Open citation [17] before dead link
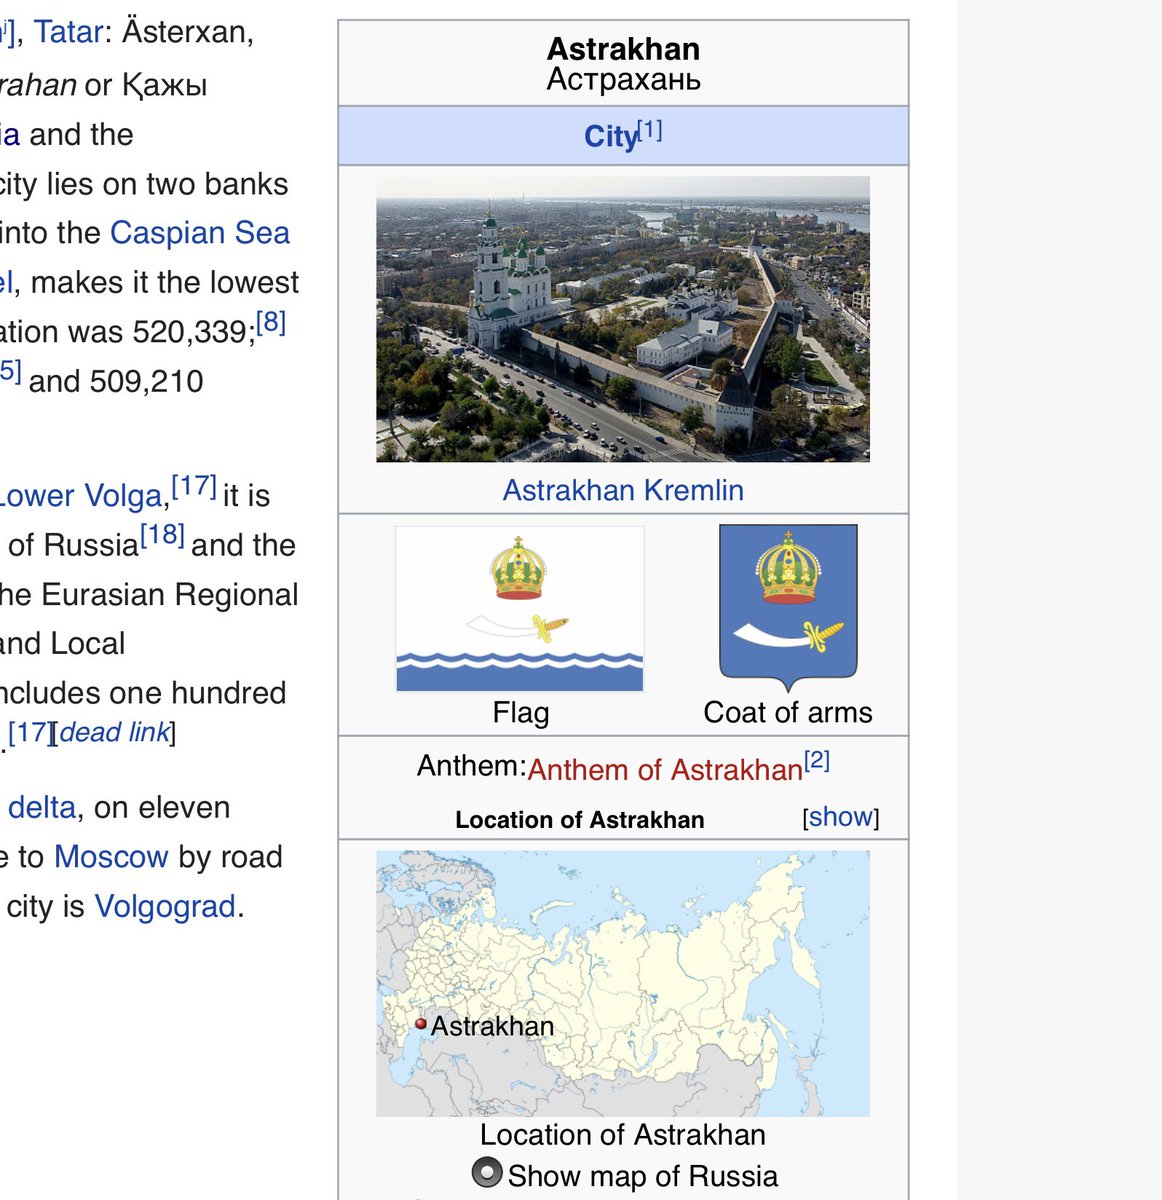1162x1200 pixels. [29, 732]
